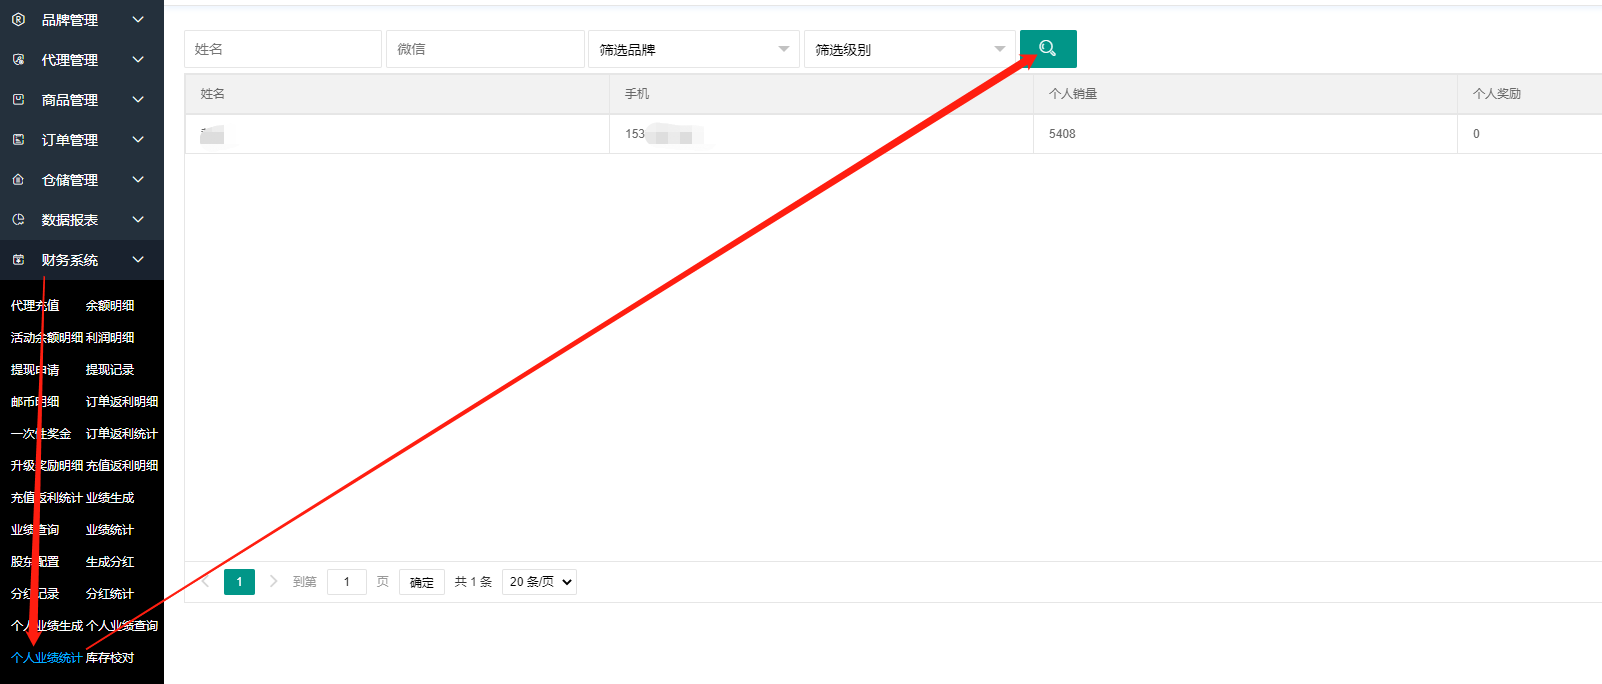Image resolution: width=1602 pixels, height=684 pixels.
Task: Click the 财务系统 sidebar icon
Action: coord(18,260)
